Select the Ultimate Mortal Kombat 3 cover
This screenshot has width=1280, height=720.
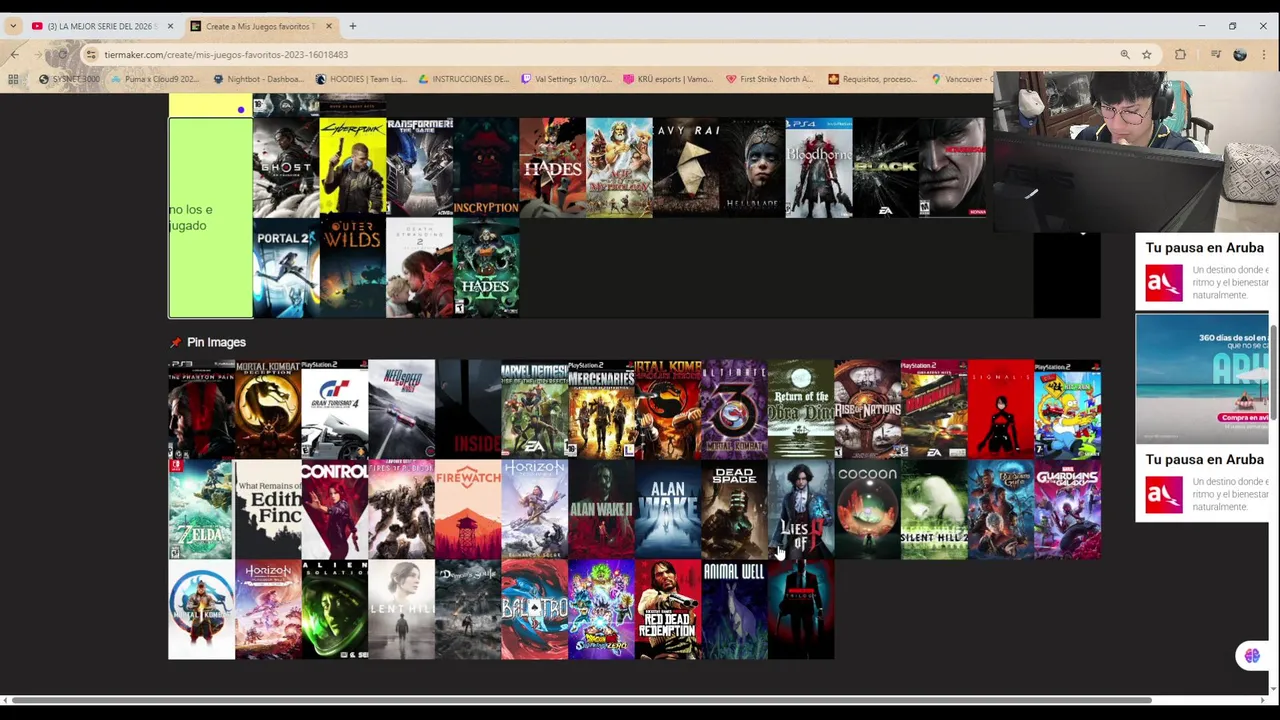tap(734, 409)
